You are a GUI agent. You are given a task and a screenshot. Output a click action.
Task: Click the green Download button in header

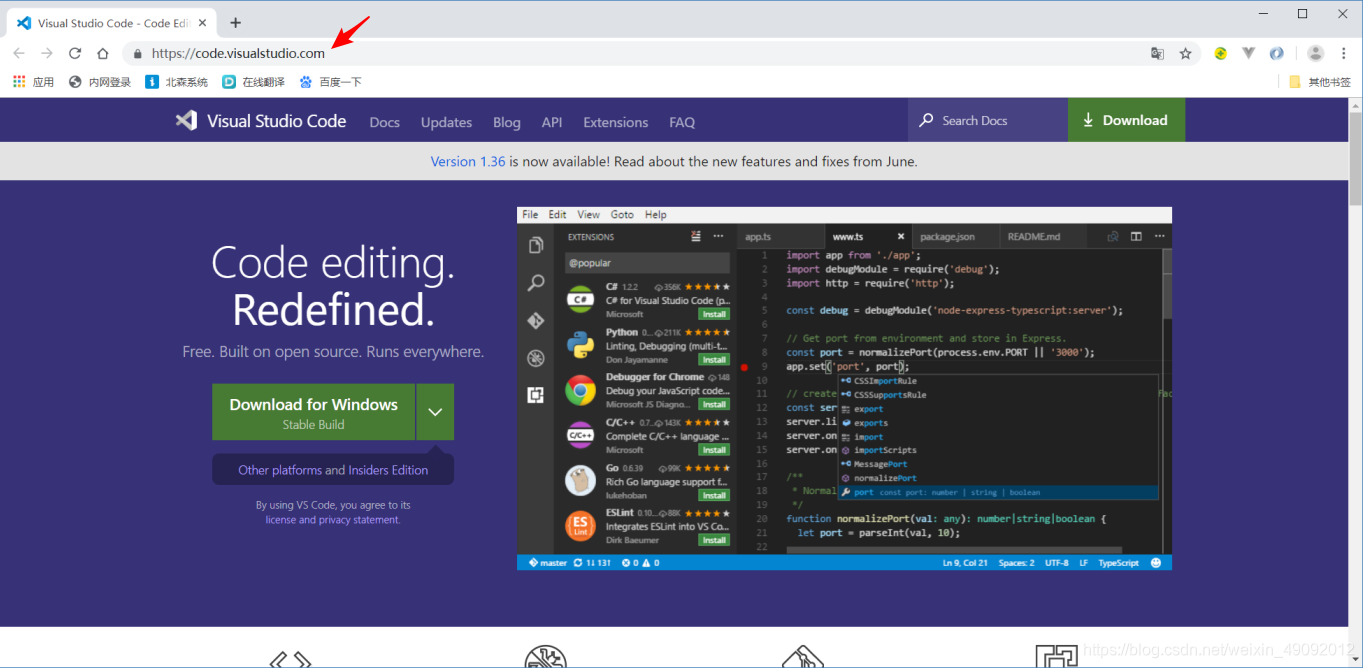pos(1126,120)
